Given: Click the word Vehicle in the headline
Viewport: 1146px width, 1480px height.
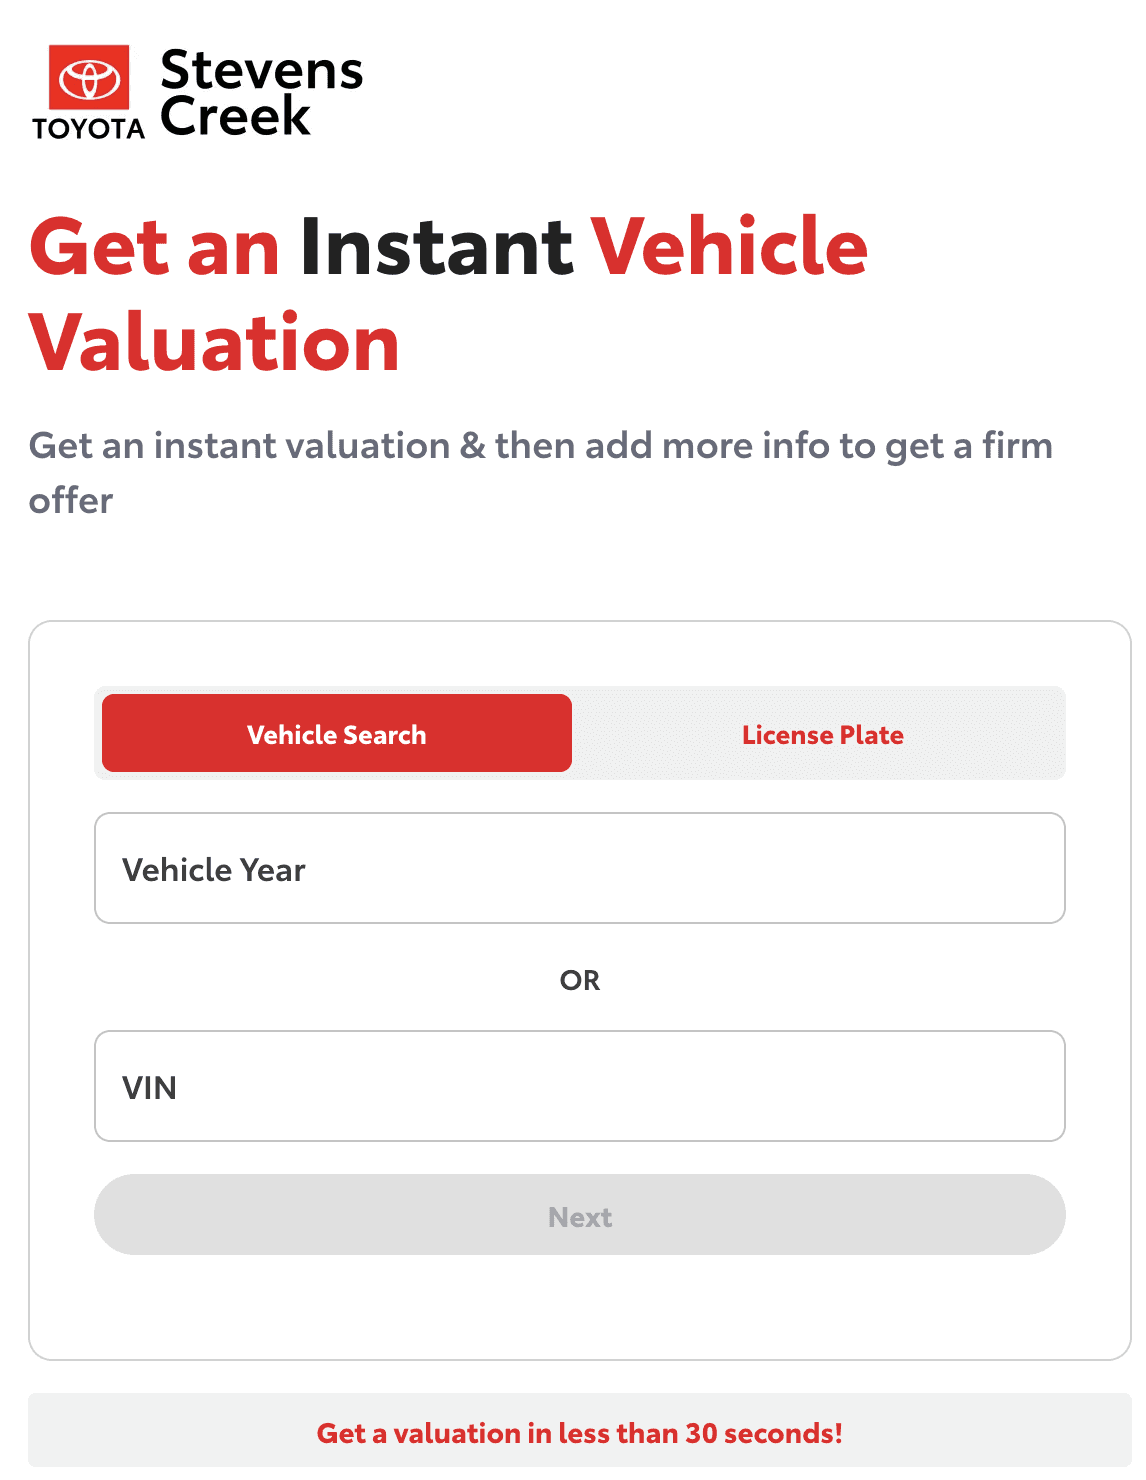Looking at the screenshot, I should (x=729, y=247).
